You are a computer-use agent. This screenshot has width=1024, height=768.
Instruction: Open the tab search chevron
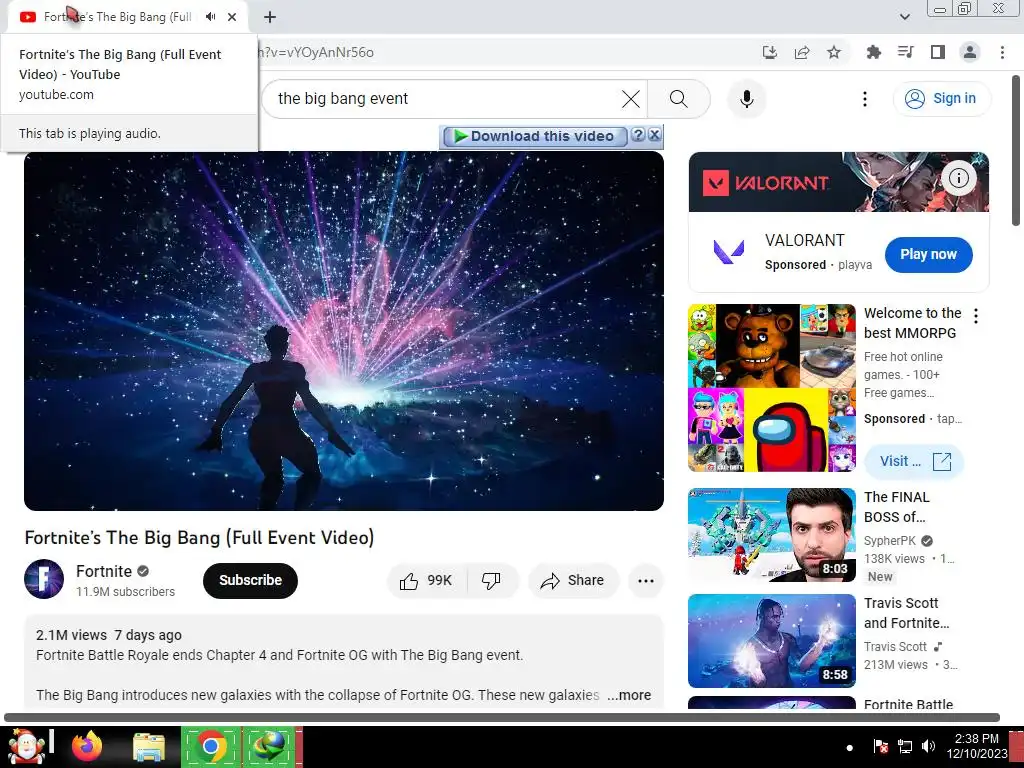coord(904,17)
